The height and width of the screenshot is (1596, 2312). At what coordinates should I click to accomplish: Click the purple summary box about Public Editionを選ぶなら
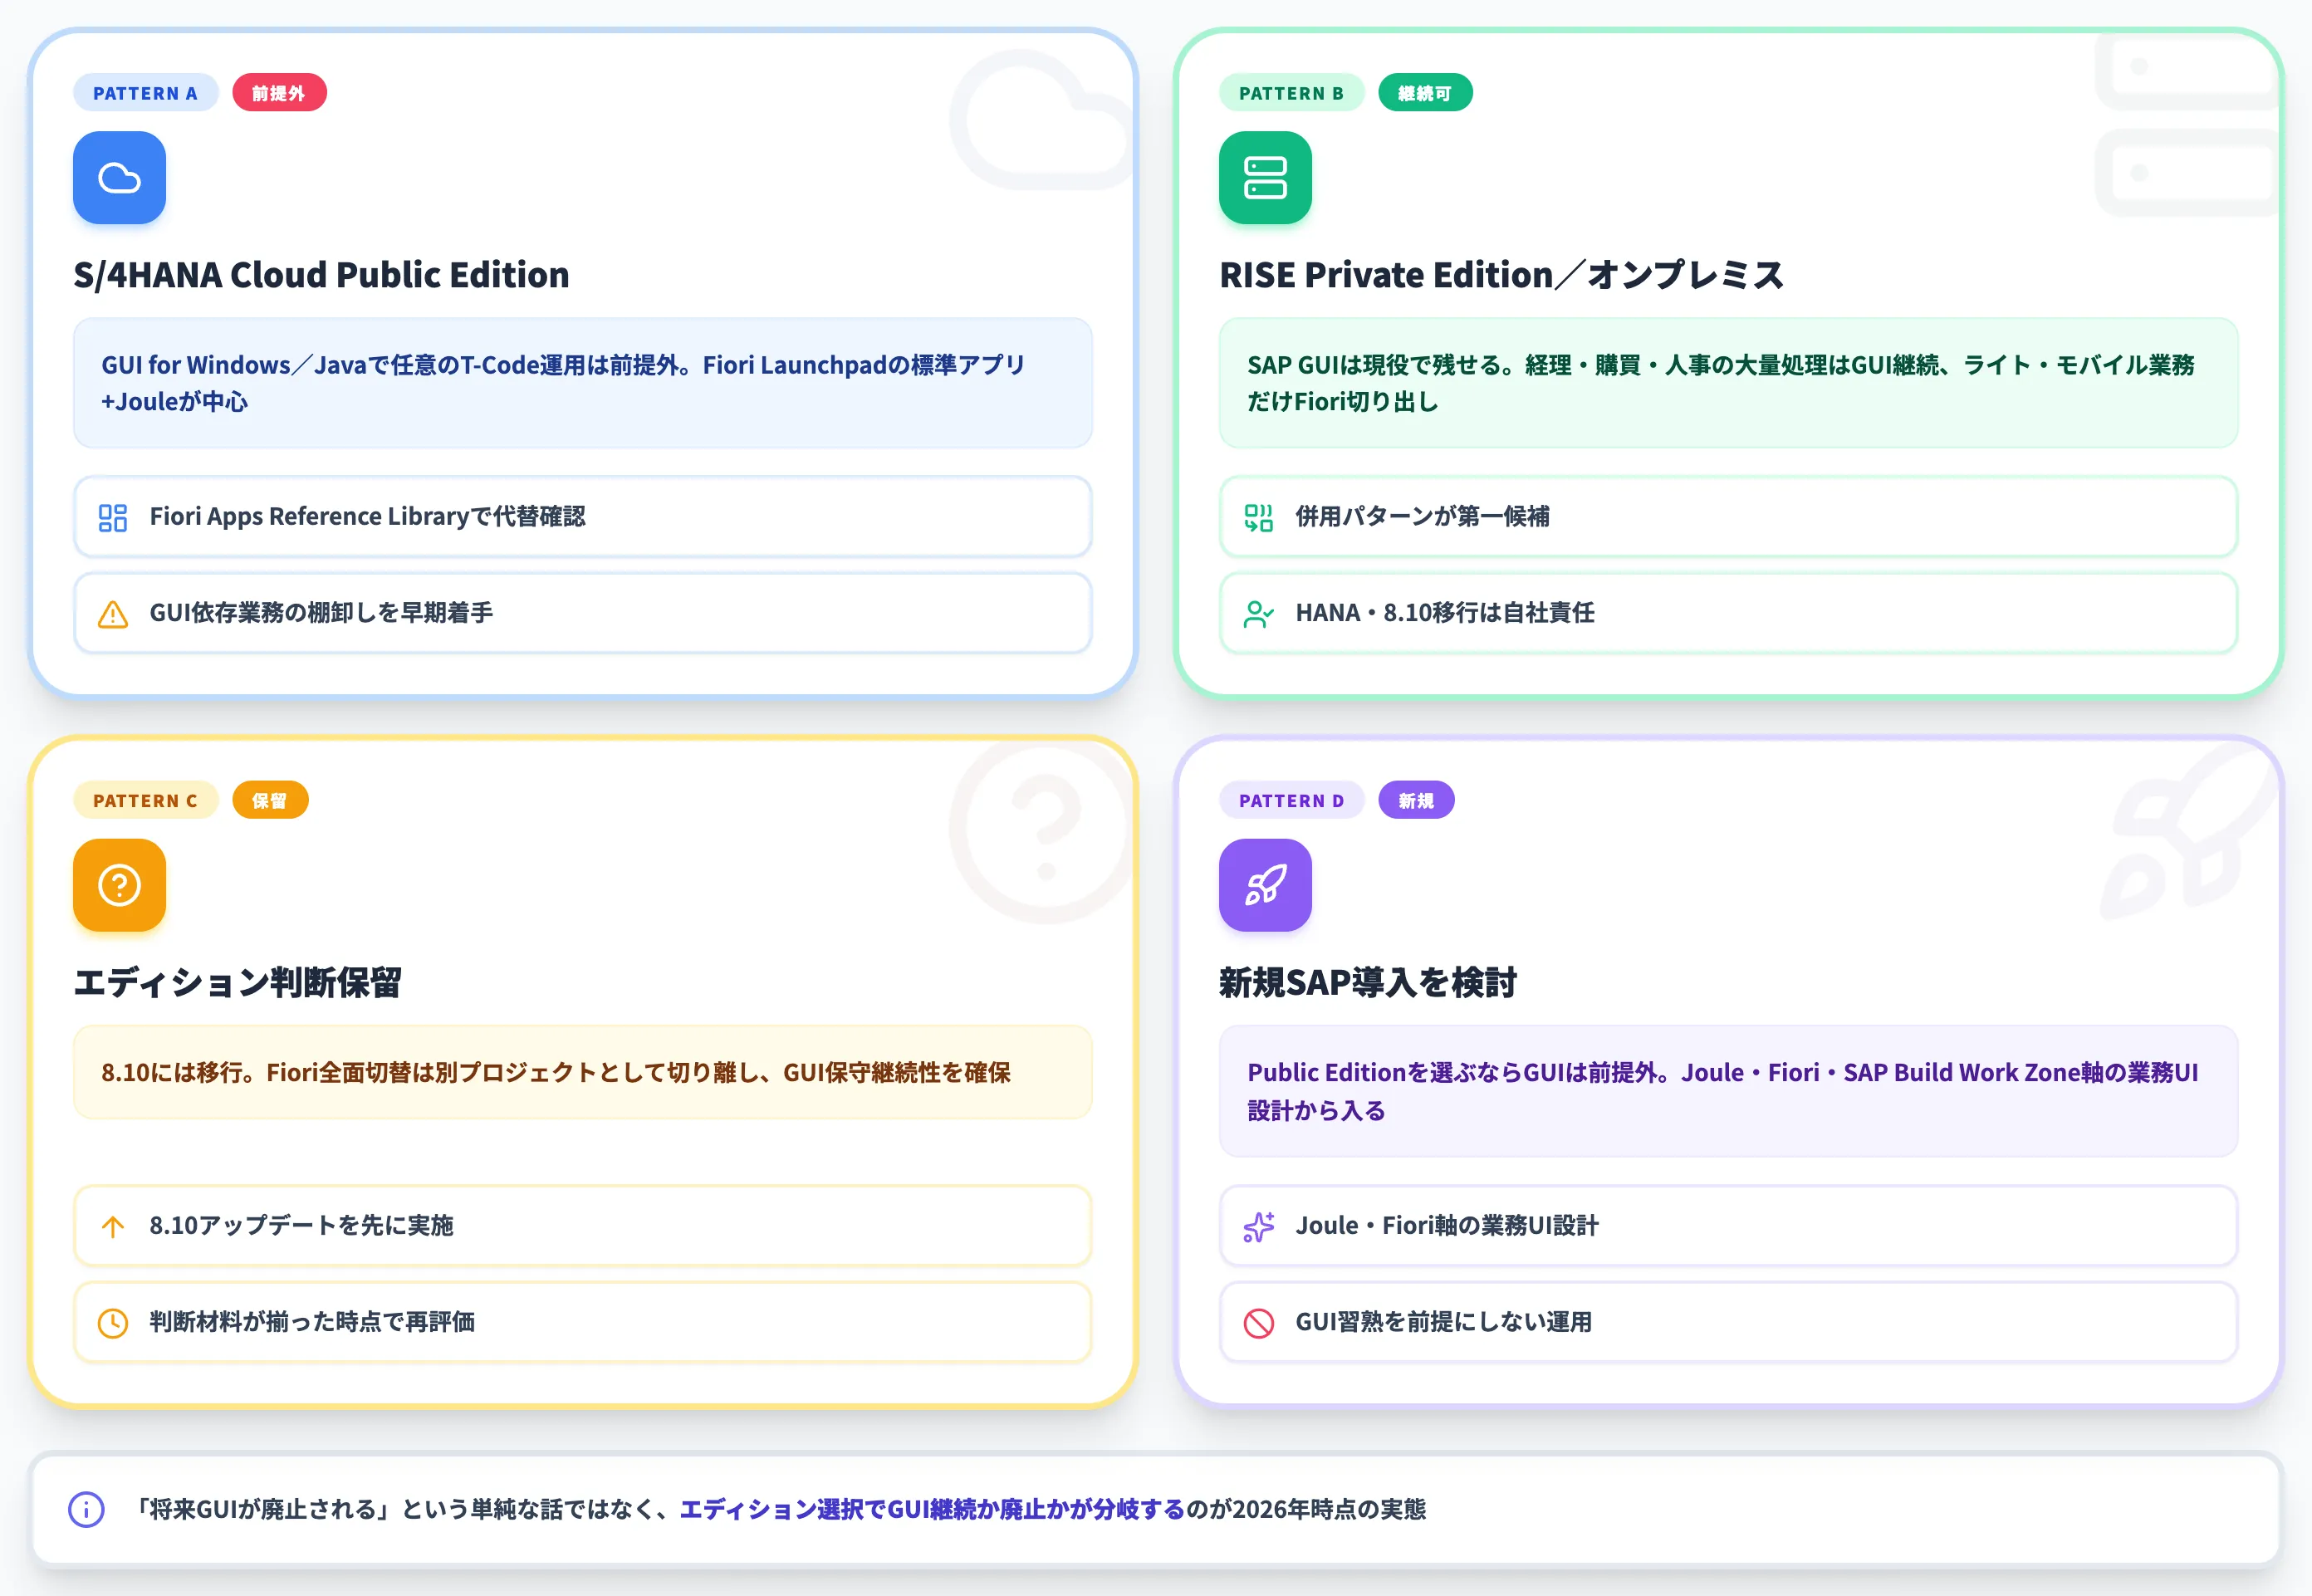coord(1728,1091)
